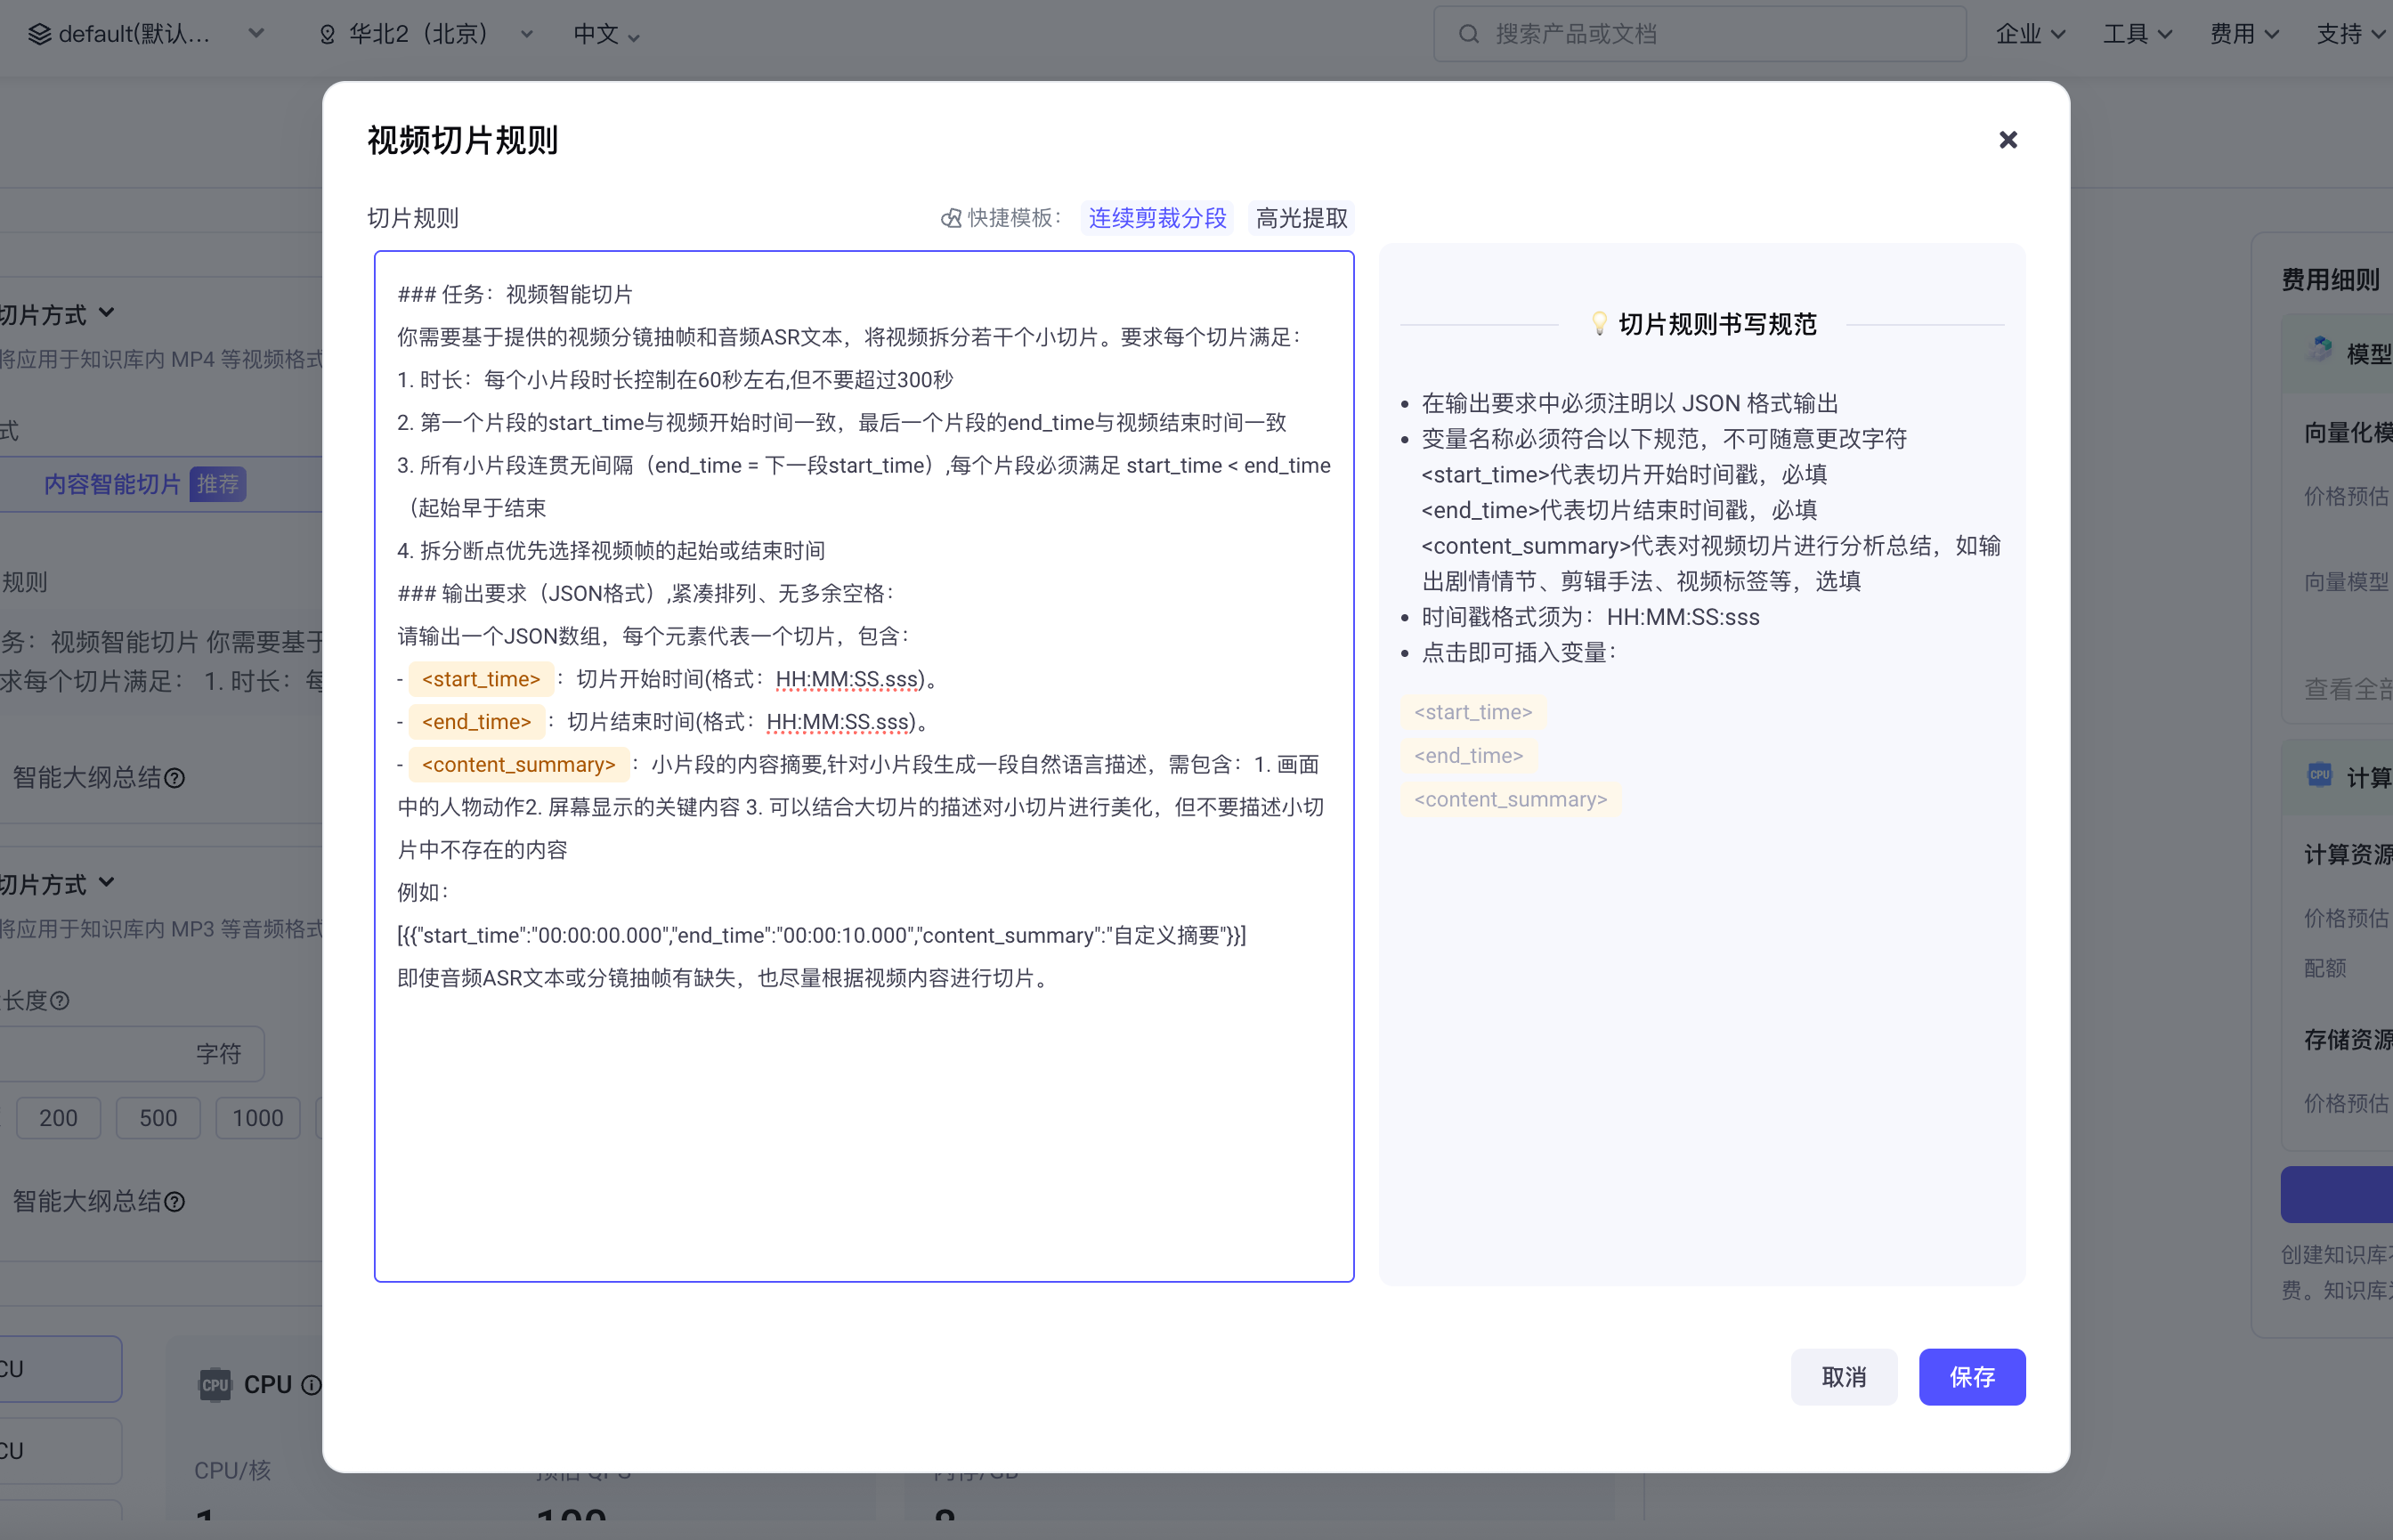The width and height of the screenshot is (2393, 1540).
Task: Click the 模型 cube icon in the cost panel
Action: point(2320,350)
